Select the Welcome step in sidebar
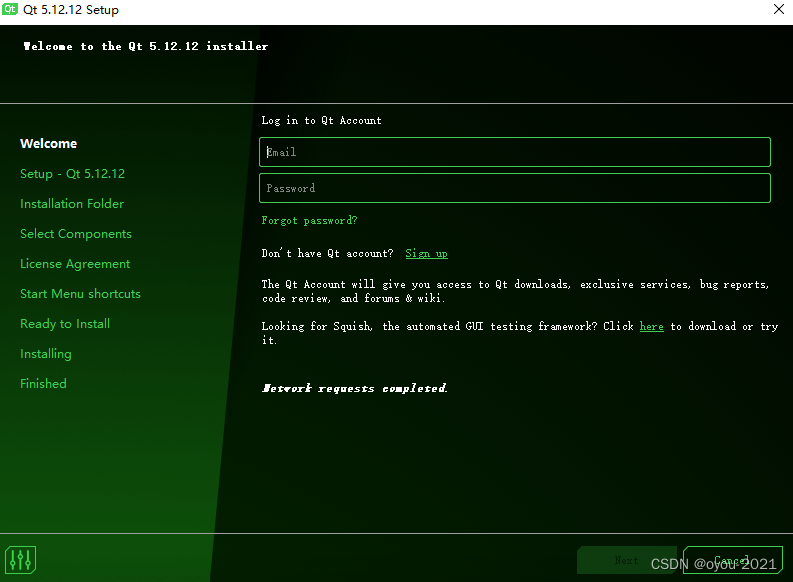Image resolution: width=793 pixels, height=582 pixels. tap(49, 144)
